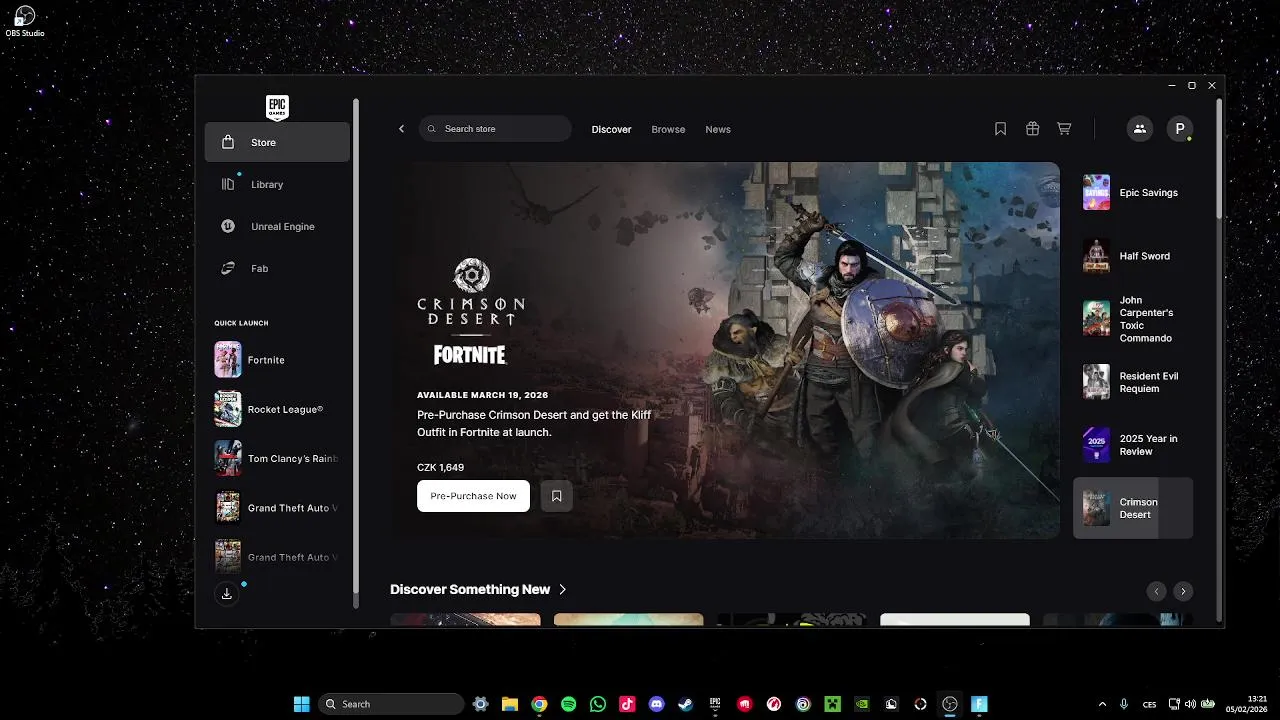
Task: Open OBS Studio taskbar icon
Action: 950,704
